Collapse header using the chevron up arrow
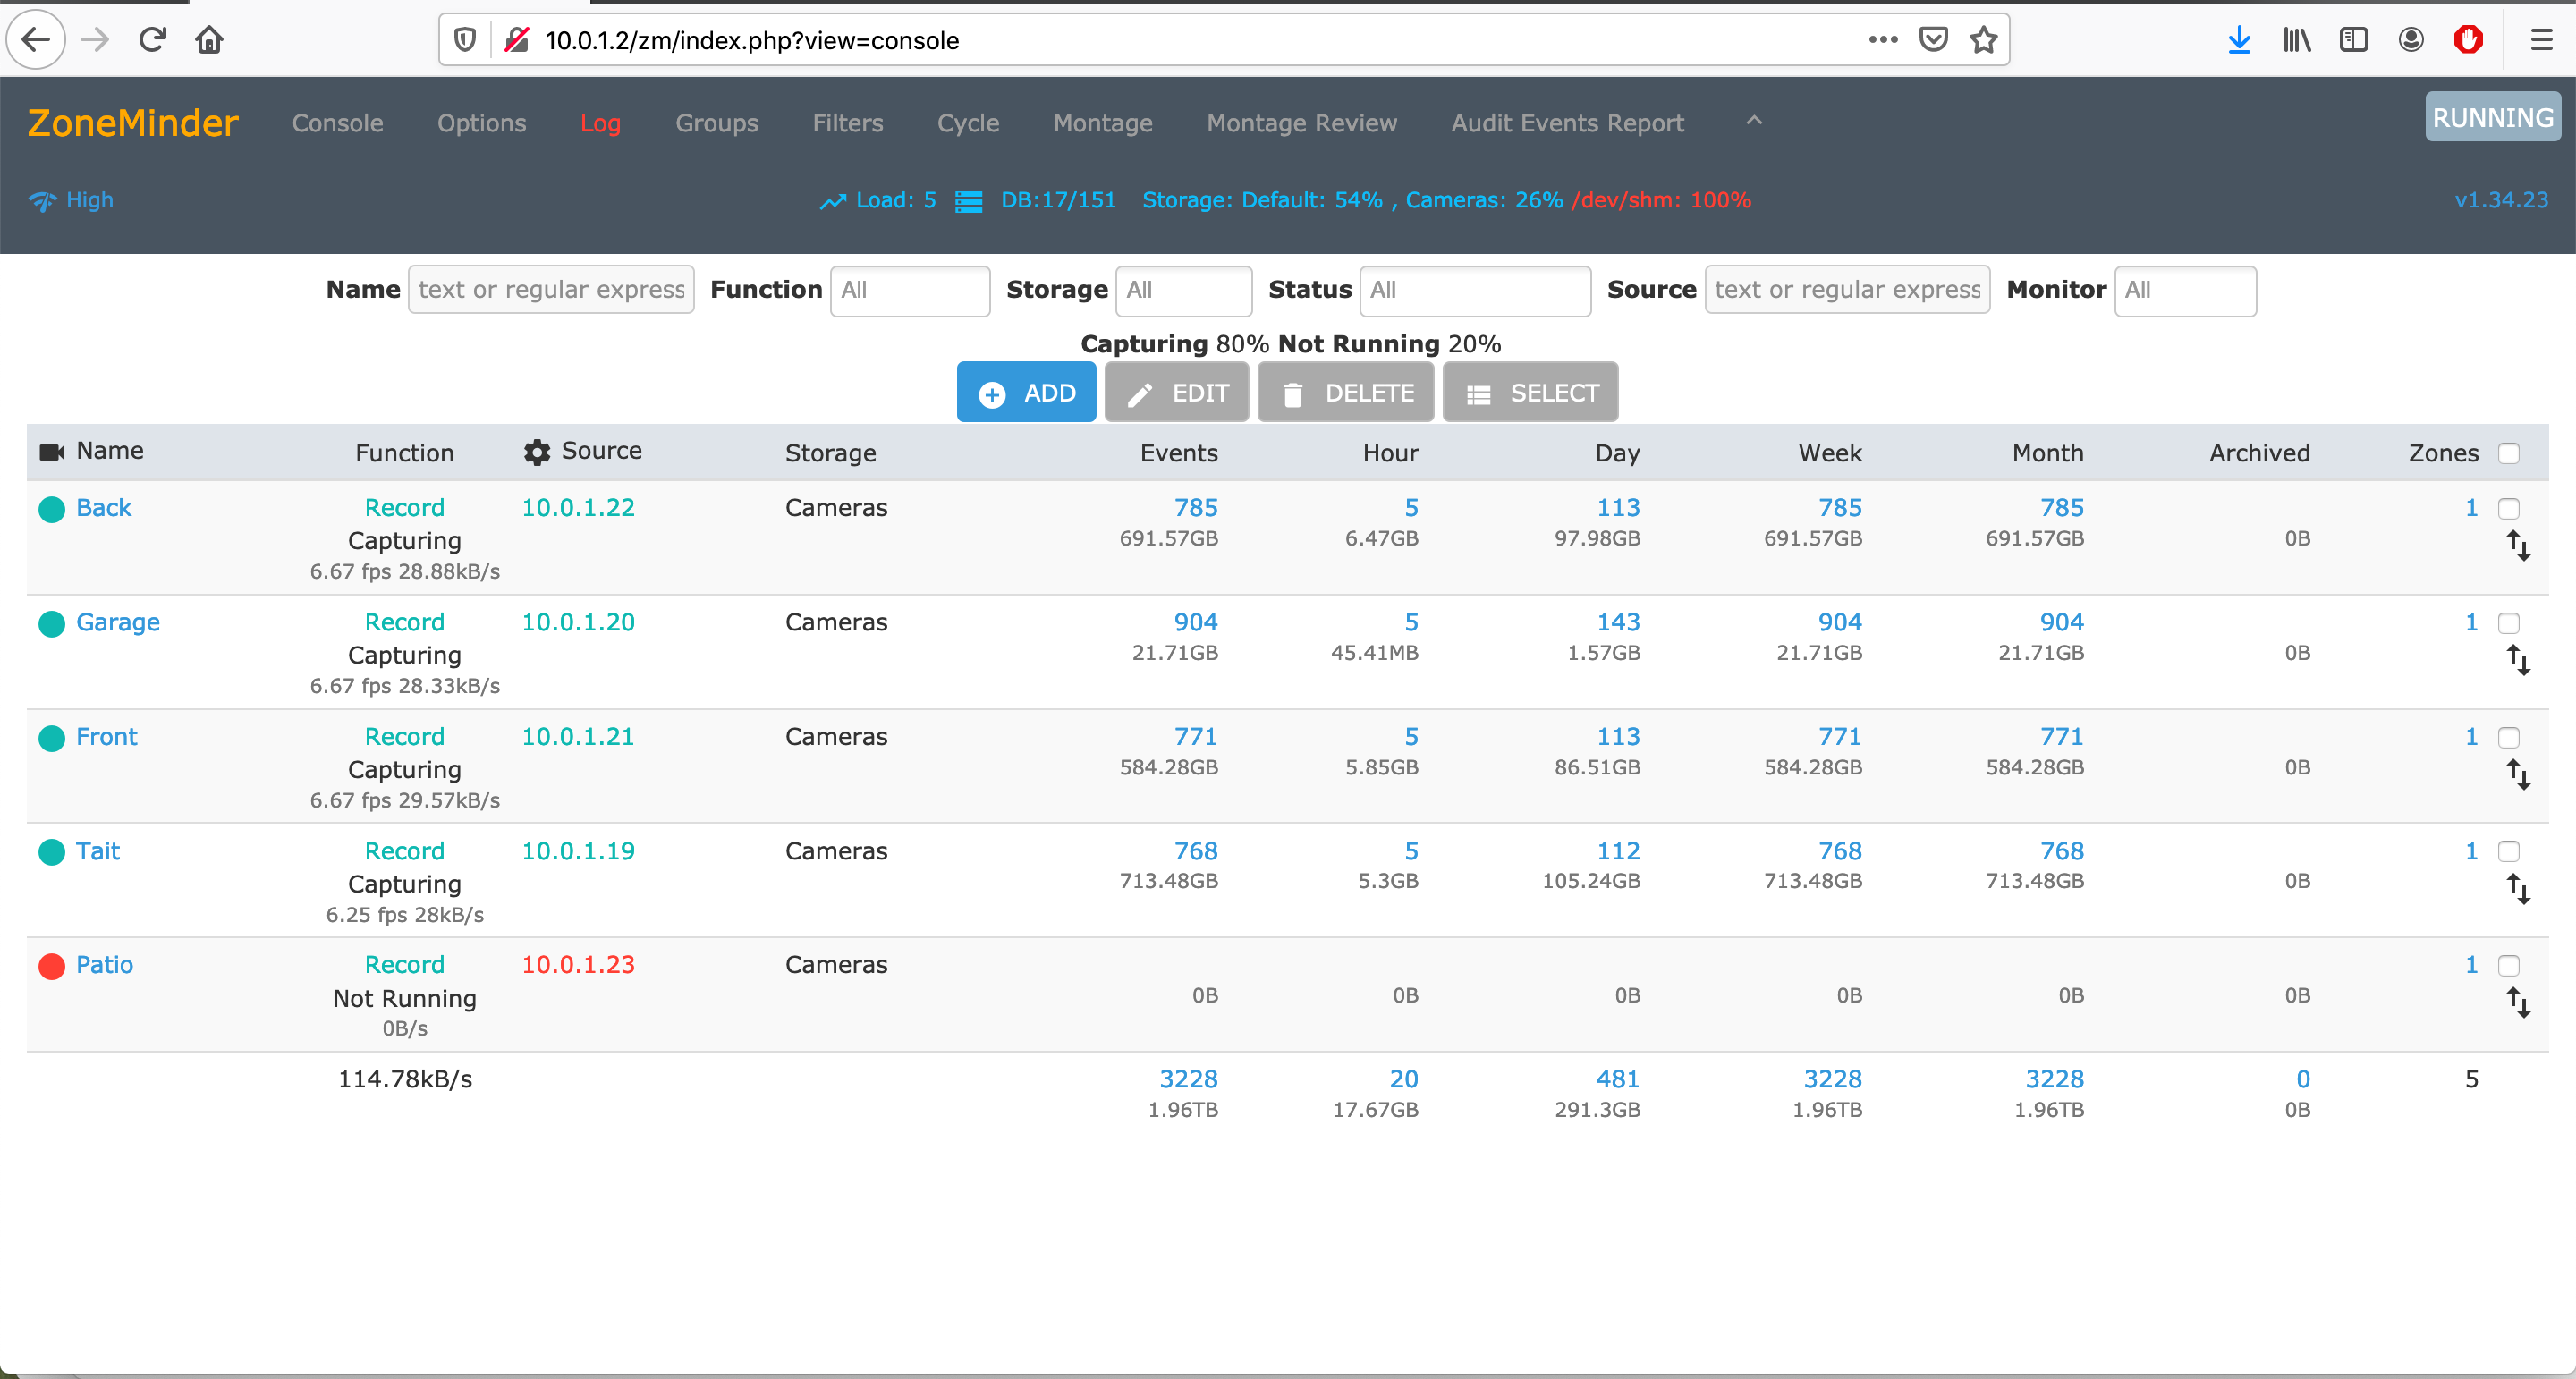This screenshot has width=2576, height=1379. 1754,121
